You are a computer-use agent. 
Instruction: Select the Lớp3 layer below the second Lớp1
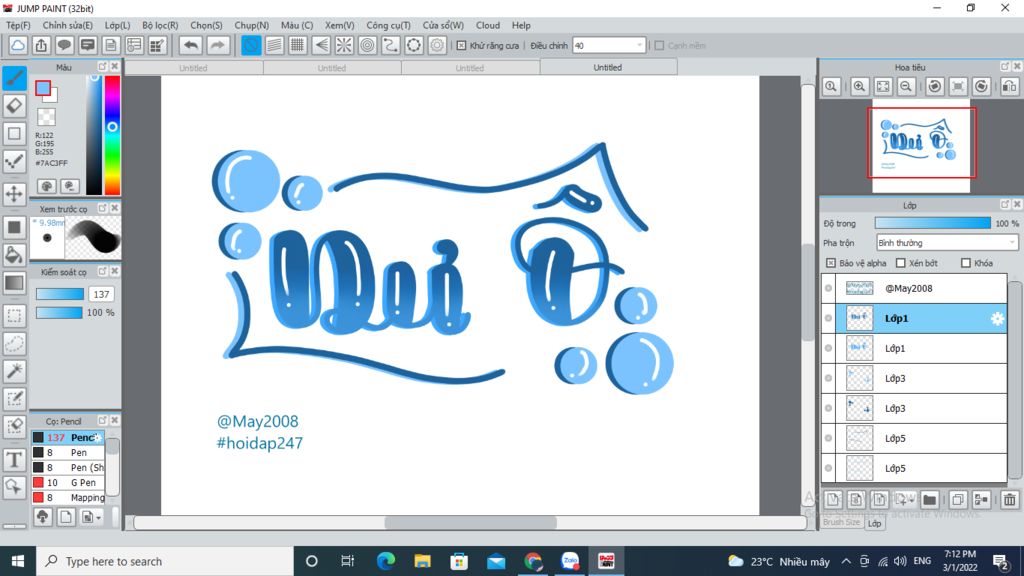tap(914, 378)
